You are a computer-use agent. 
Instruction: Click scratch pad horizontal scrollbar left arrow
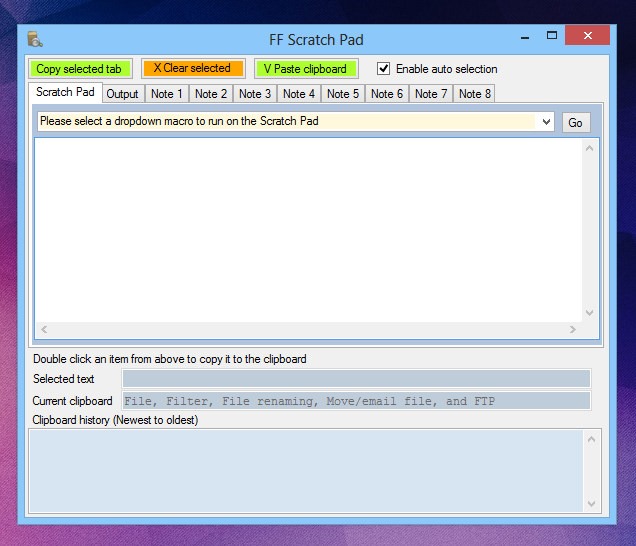44,329
